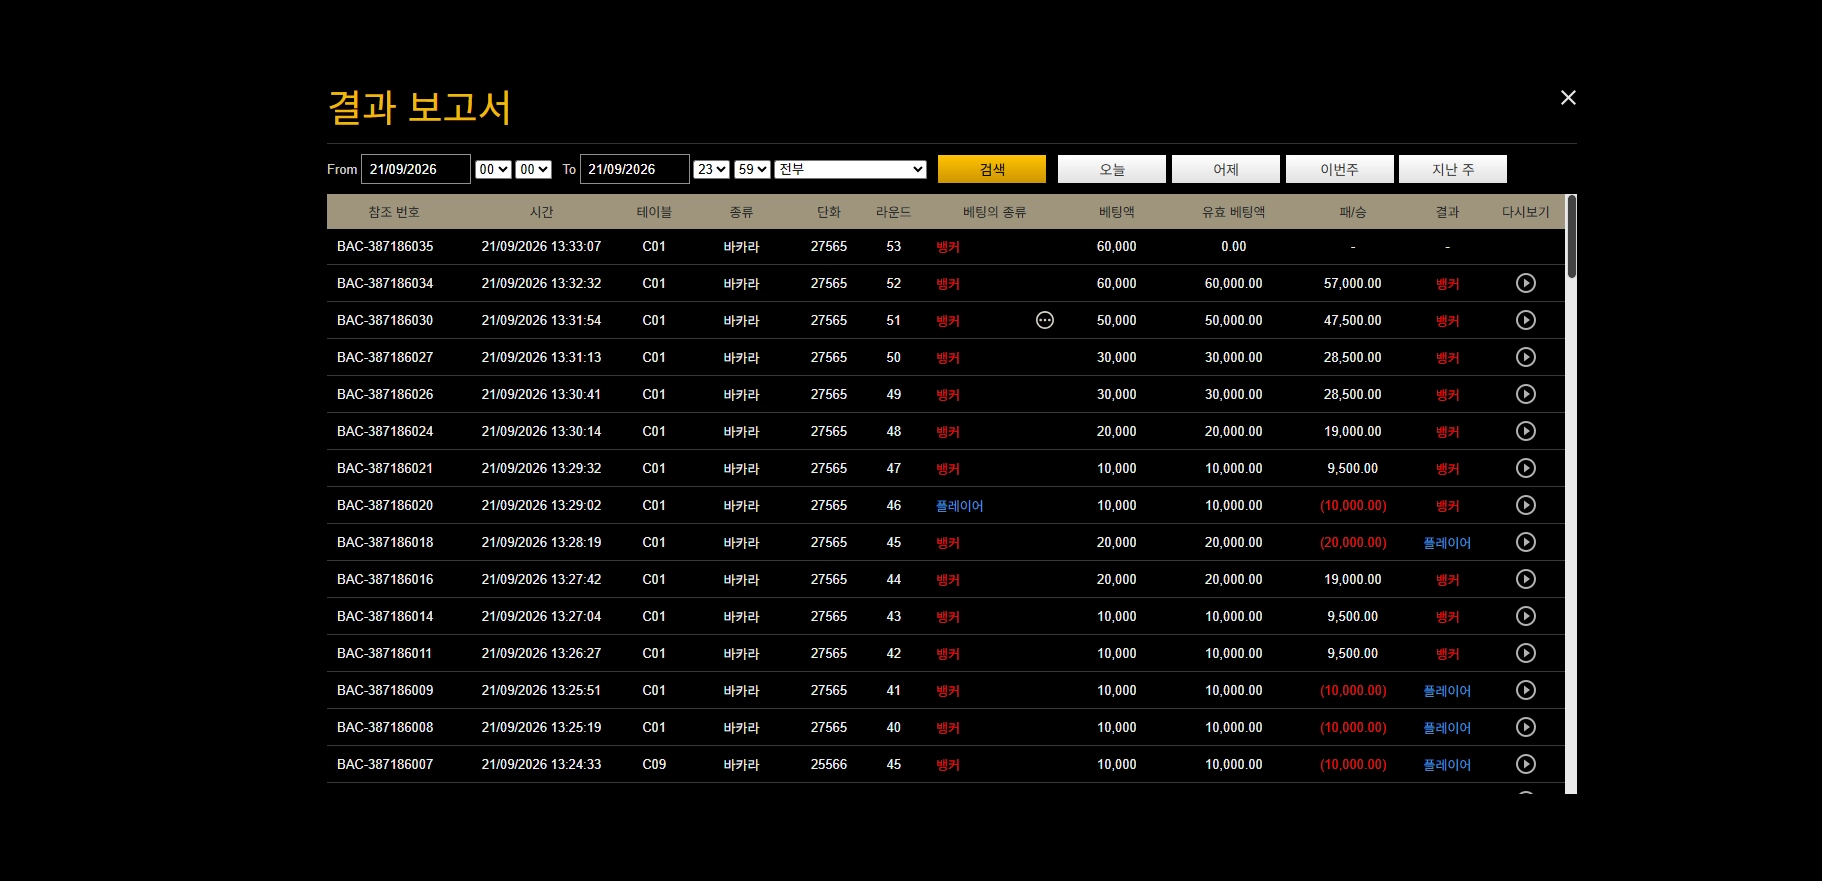Click the To date input field

(x=635, y=169)
